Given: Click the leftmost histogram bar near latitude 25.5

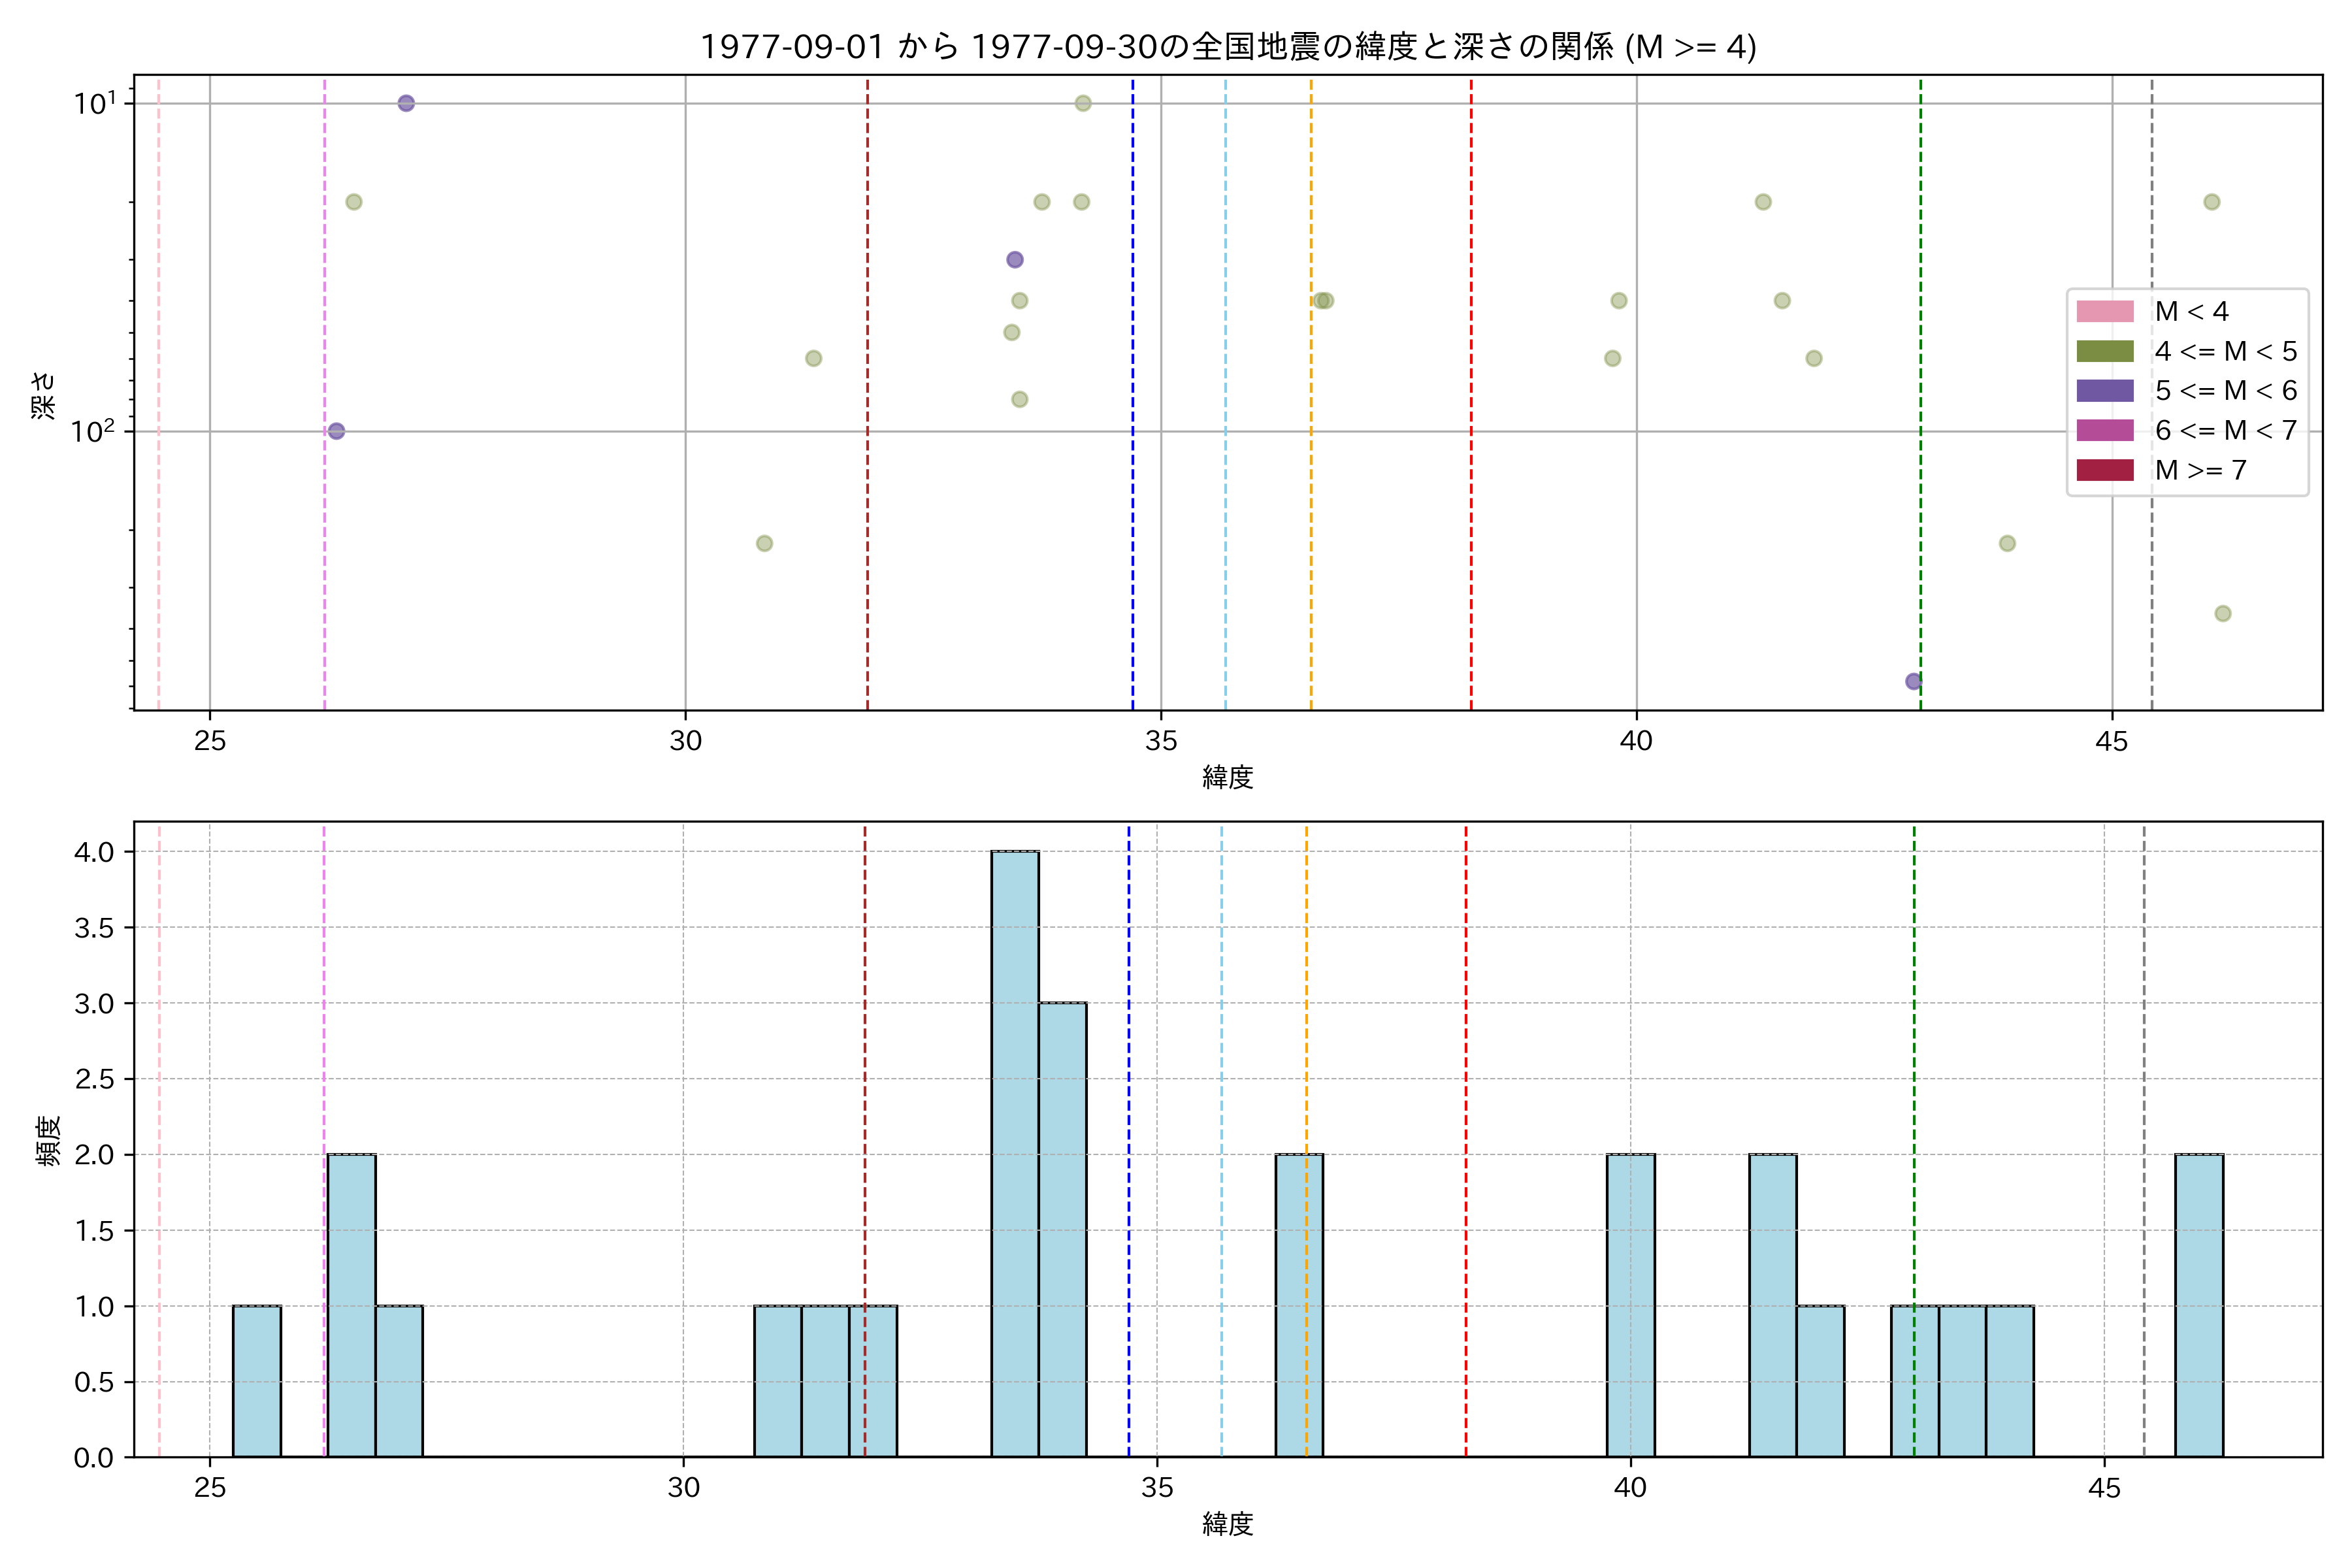Looking at the screenshot, I should tap(257, 1381).
